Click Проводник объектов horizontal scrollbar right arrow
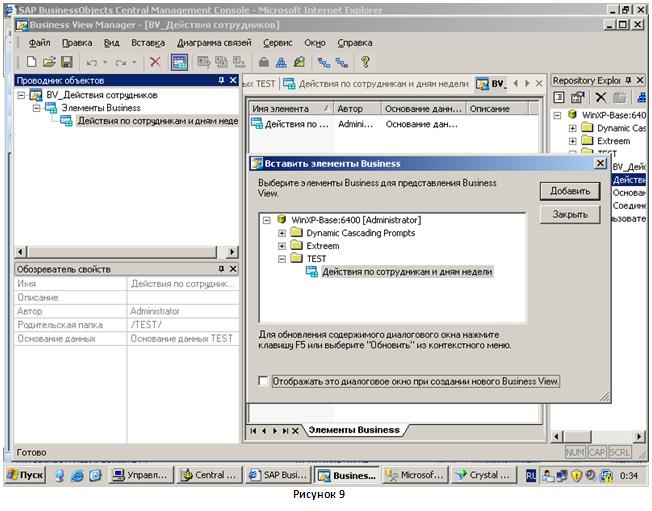This screenshot has height=511, width=652. (232, 252)
